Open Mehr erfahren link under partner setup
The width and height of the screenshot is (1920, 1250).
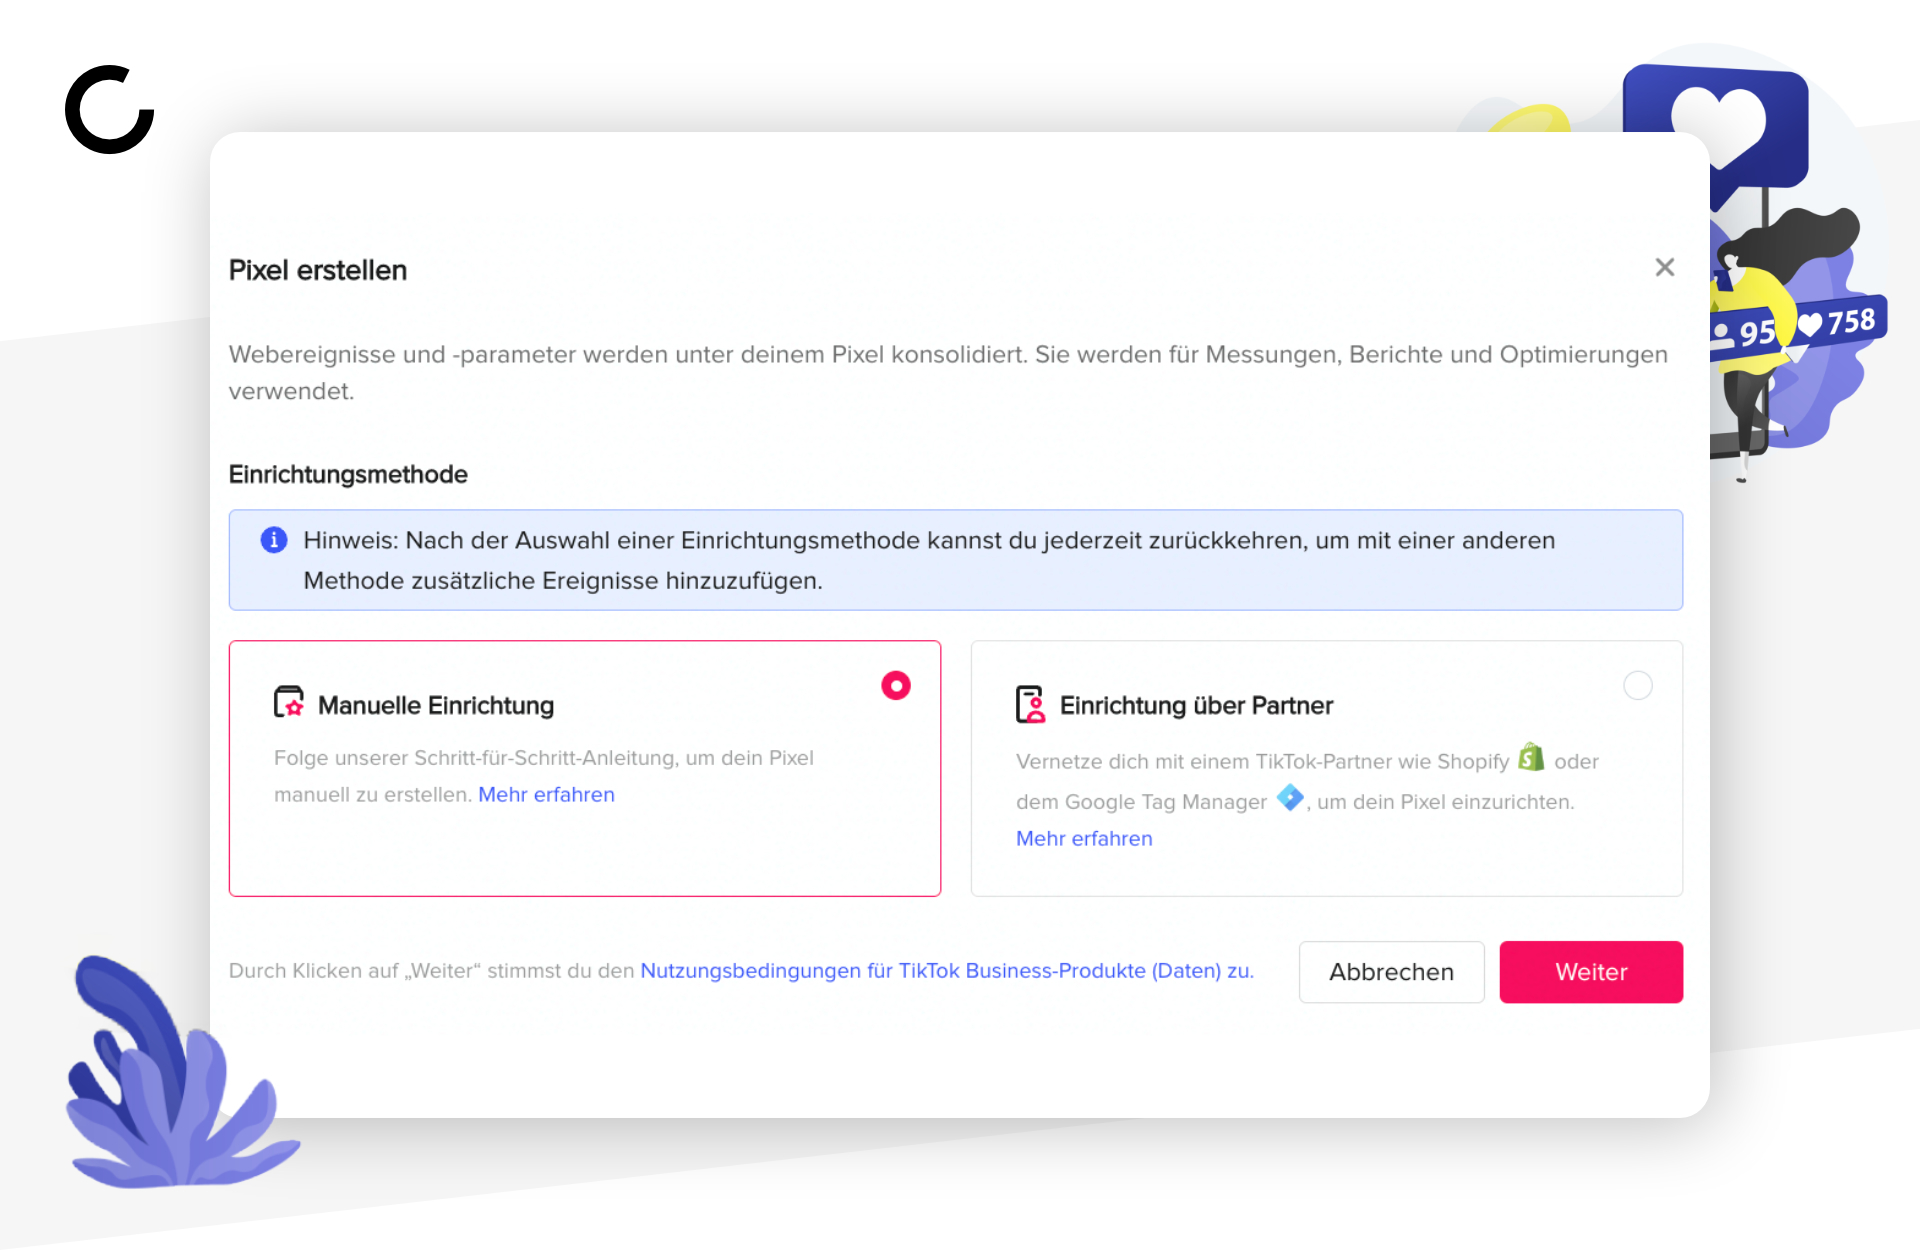point(1084,839)
